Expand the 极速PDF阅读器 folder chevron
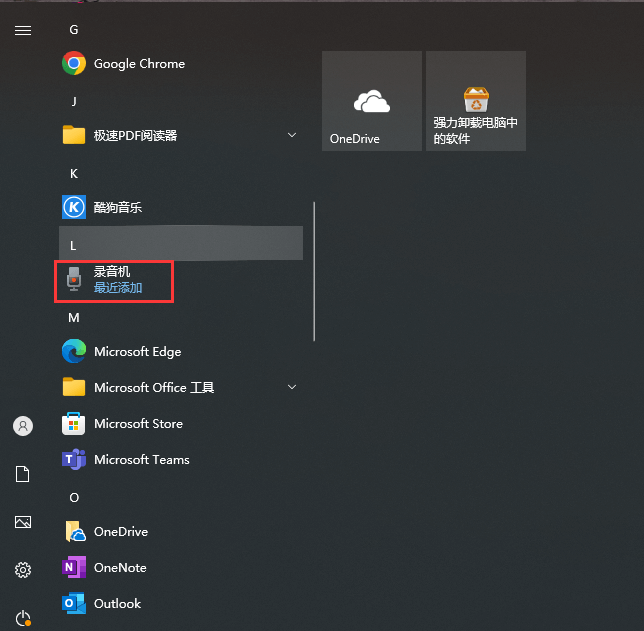Screen dimensions: 644x631 point(292,135)
